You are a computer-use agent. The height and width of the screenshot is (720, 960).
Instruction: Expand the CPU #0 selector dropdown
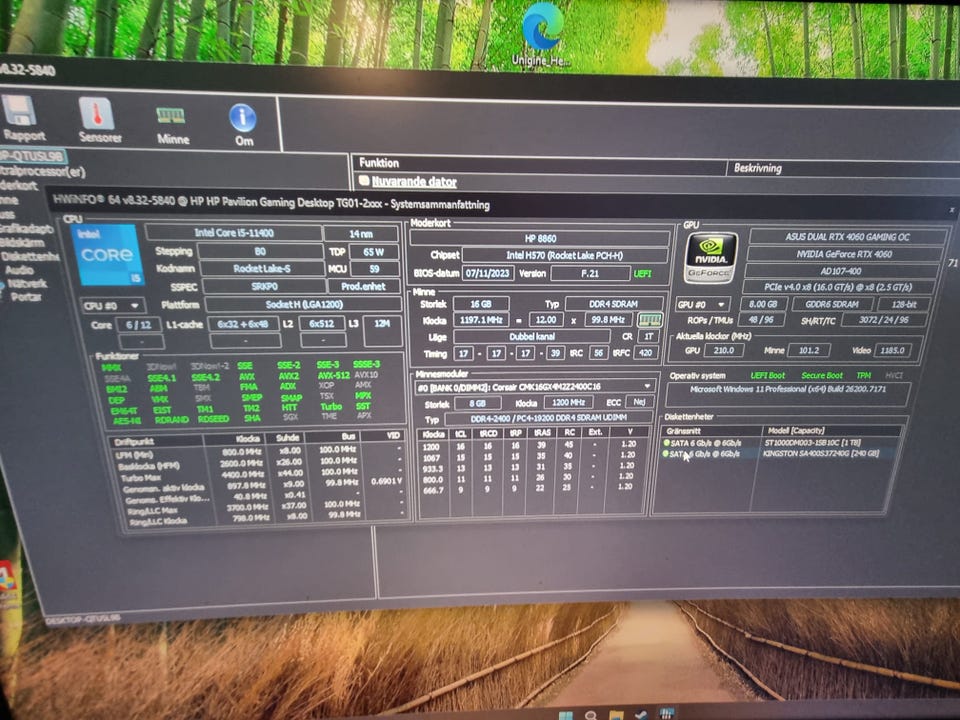(112, 305)
